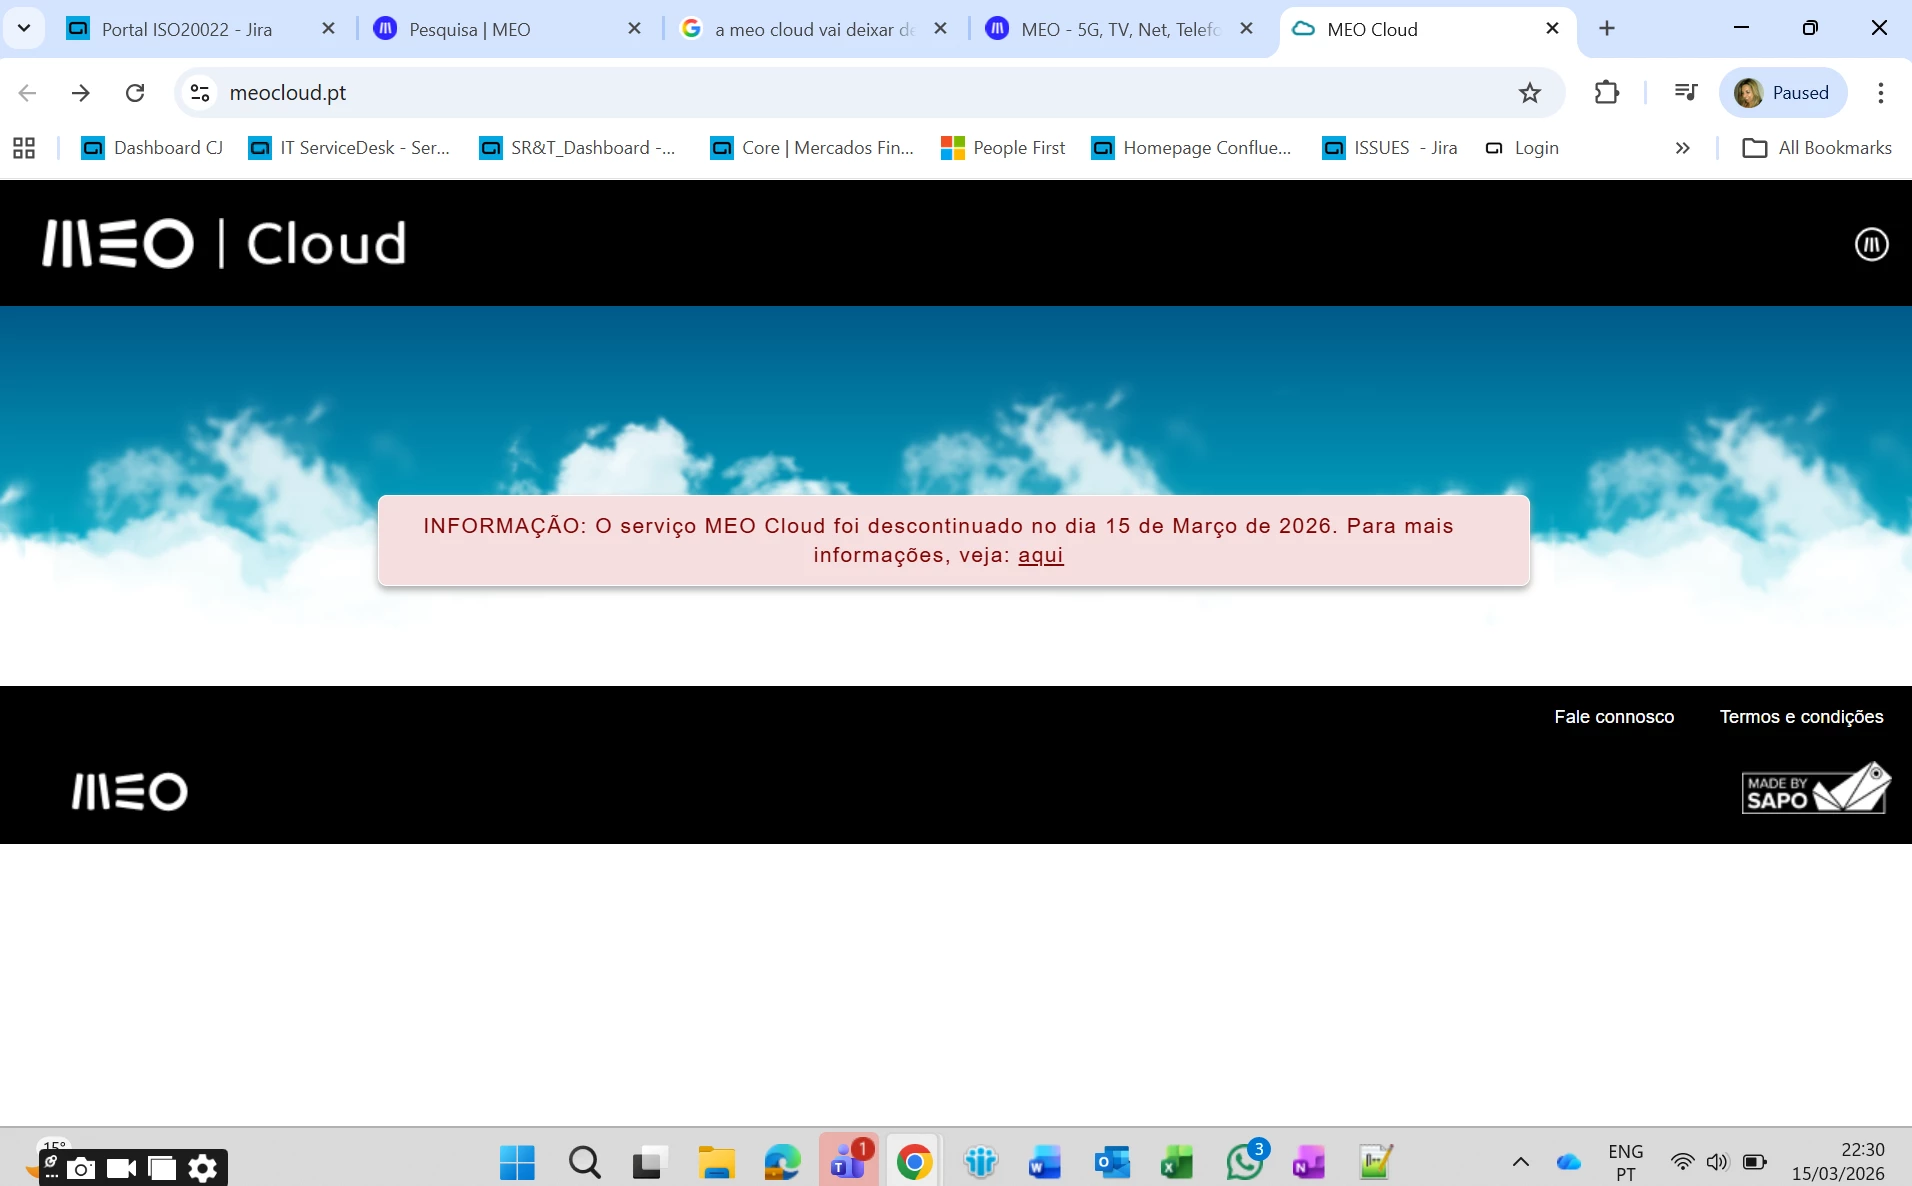Open the Extensions puzzle icon
This screenshot has height=1186, width=1912.
coord(1606,93)
